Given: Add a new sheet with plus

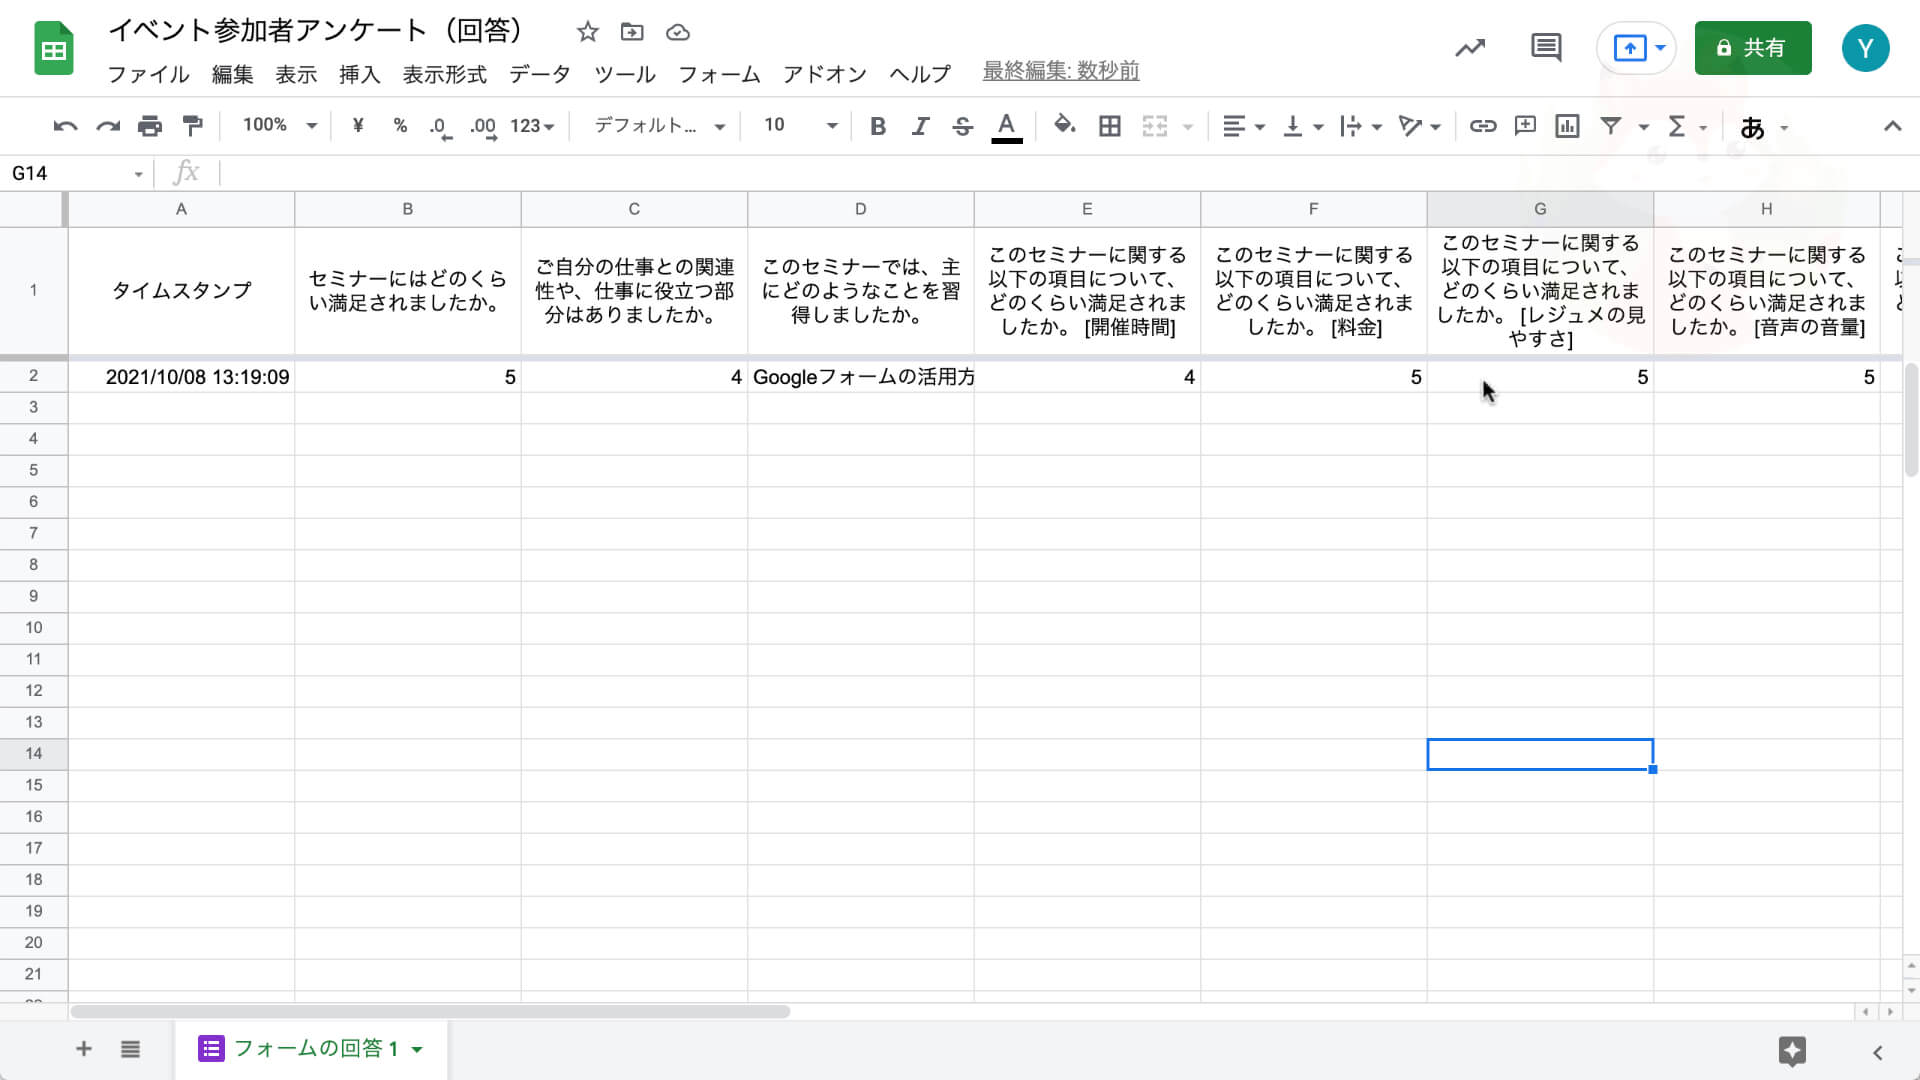Looking at the screenshot, I should coord(84,1049).
